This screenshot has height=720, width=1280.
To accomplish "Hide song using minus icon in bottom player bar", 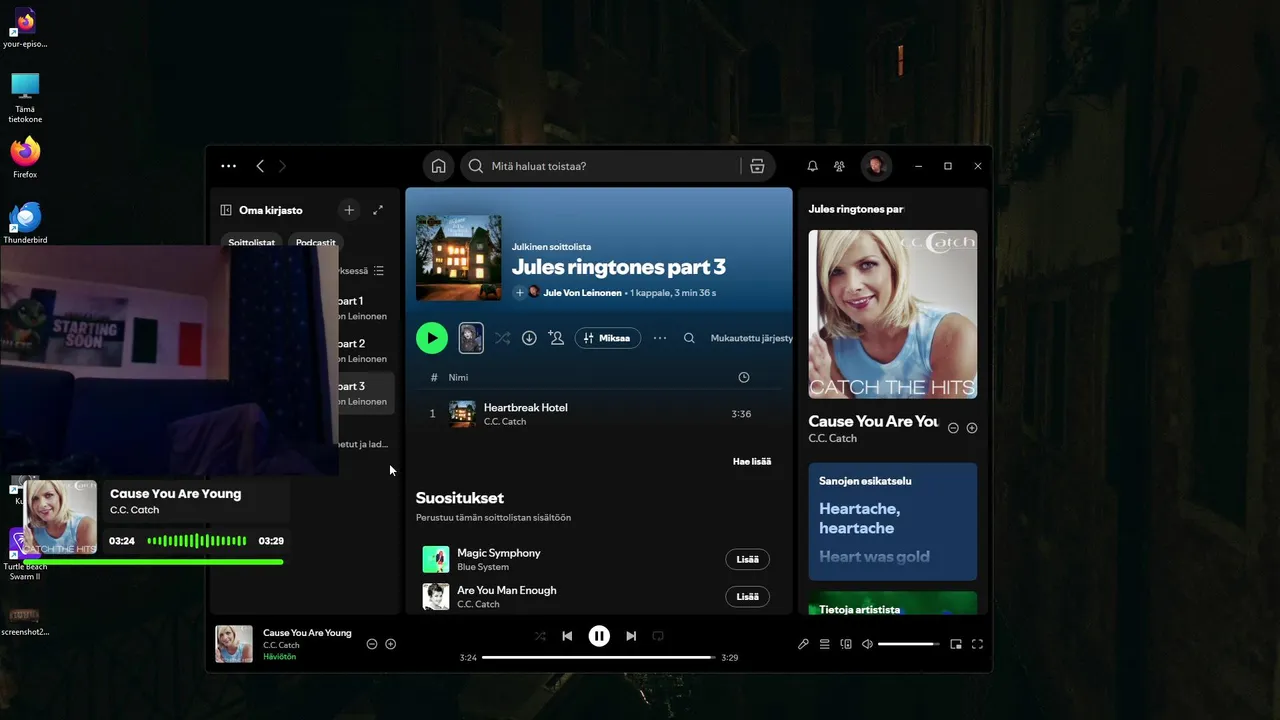I will (372, 644).
